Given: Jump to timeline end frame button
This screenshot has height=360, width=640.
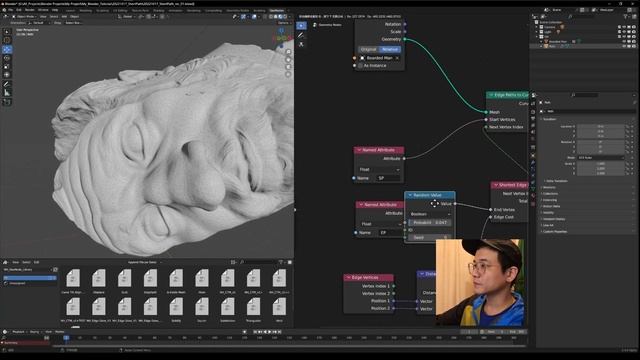Looking at the screenshot, I should click(280, 332).
